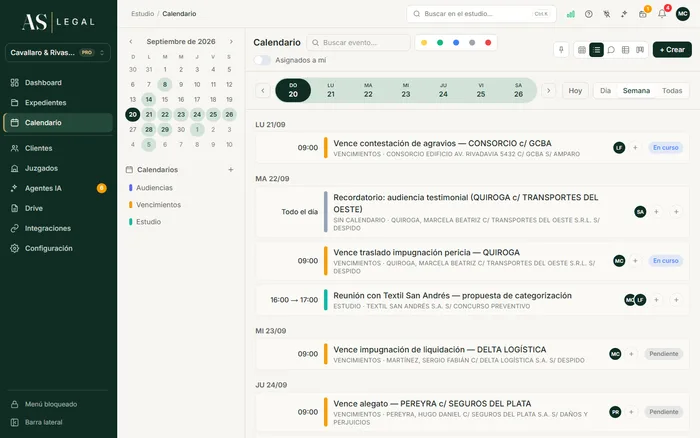Switch to the table view icon
700x438 pixels.
625,50
